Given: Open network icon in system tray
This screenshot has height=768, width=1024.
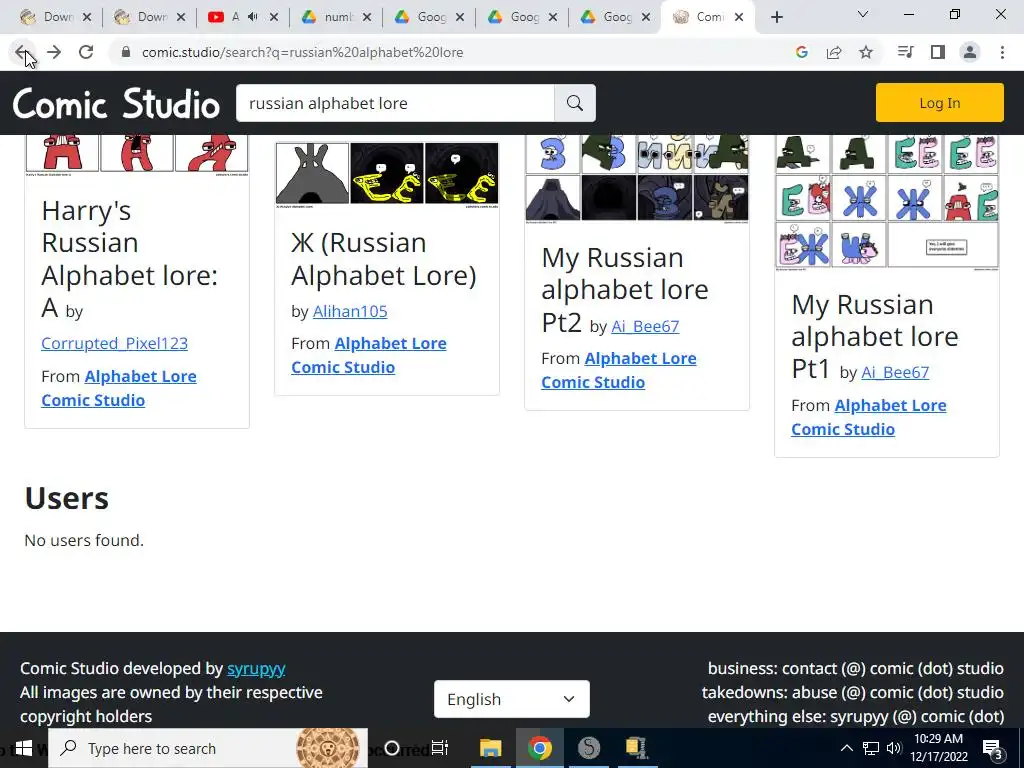Looking at the screenshot, I should (x=871, y=748).
